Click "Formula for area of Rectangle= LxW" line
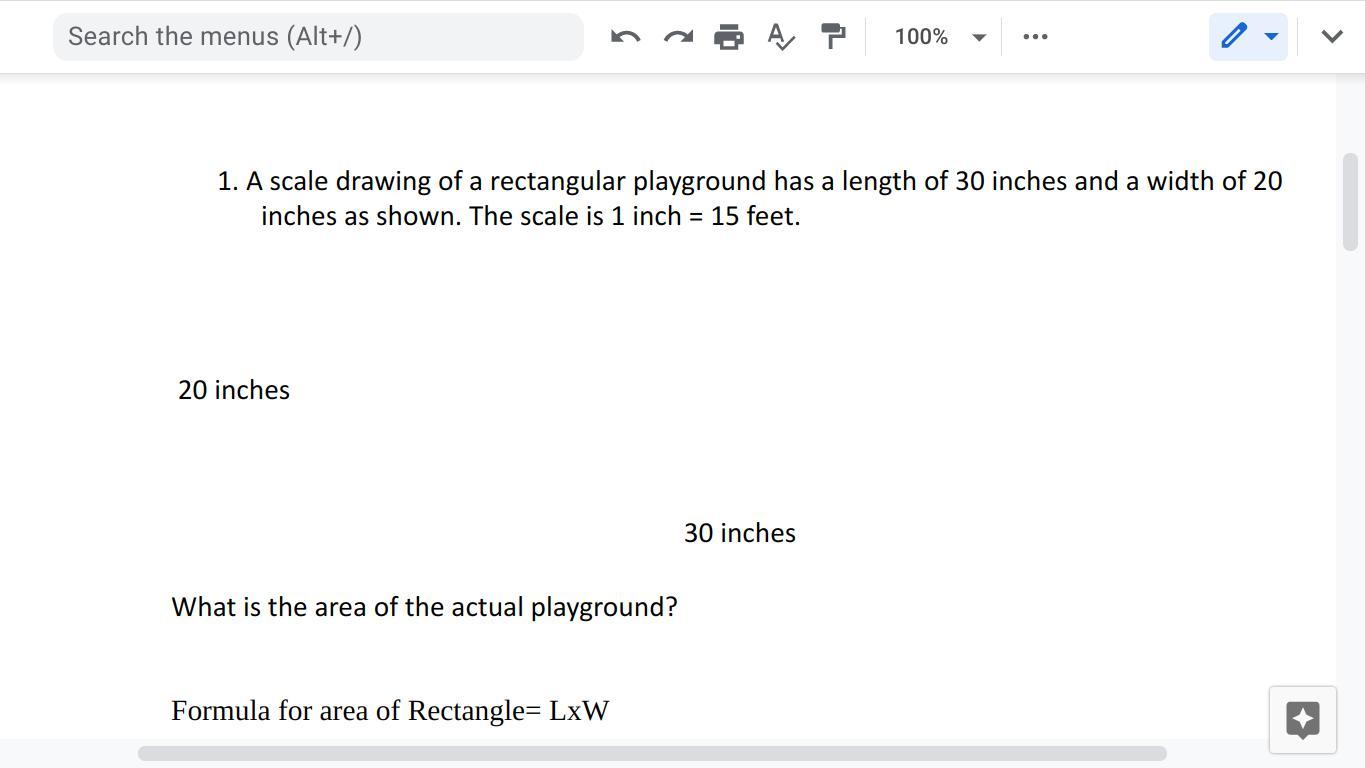 pos(390,711)
